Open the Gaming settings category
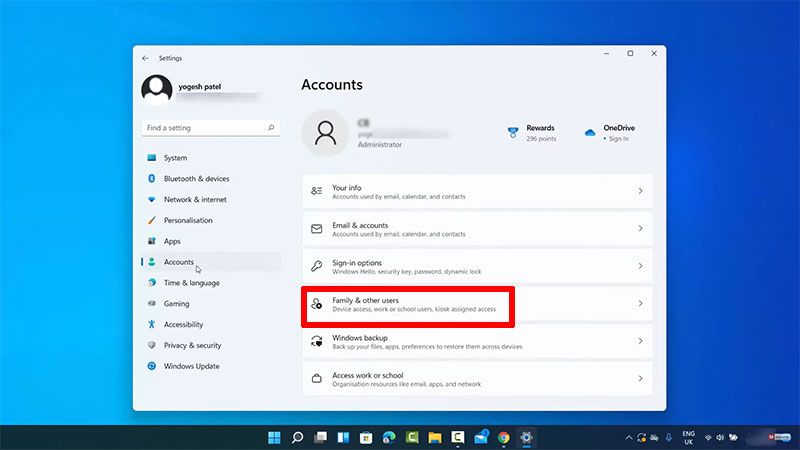Viewport: 800px width, 450px height. 211,304
